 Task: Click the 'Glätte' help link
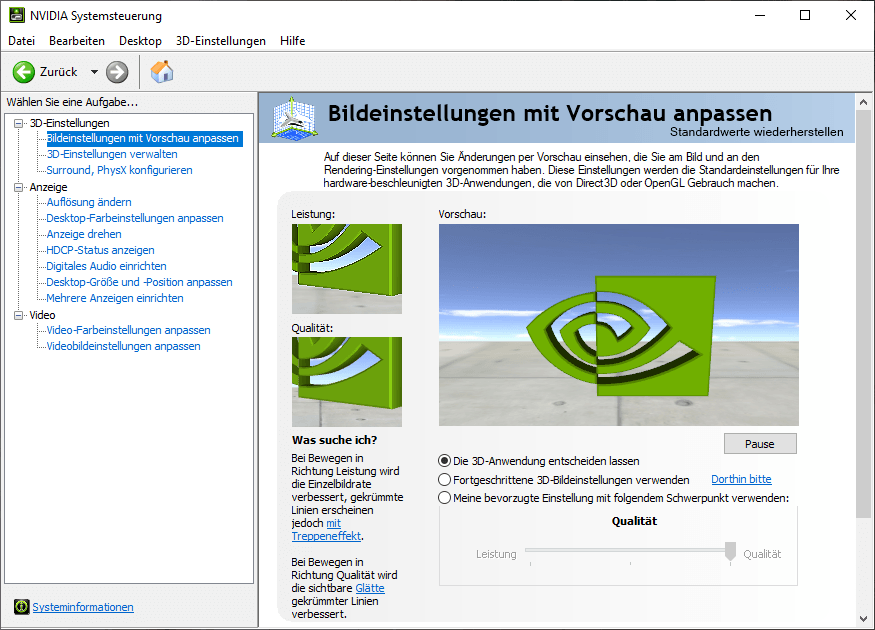coord(370,588)
